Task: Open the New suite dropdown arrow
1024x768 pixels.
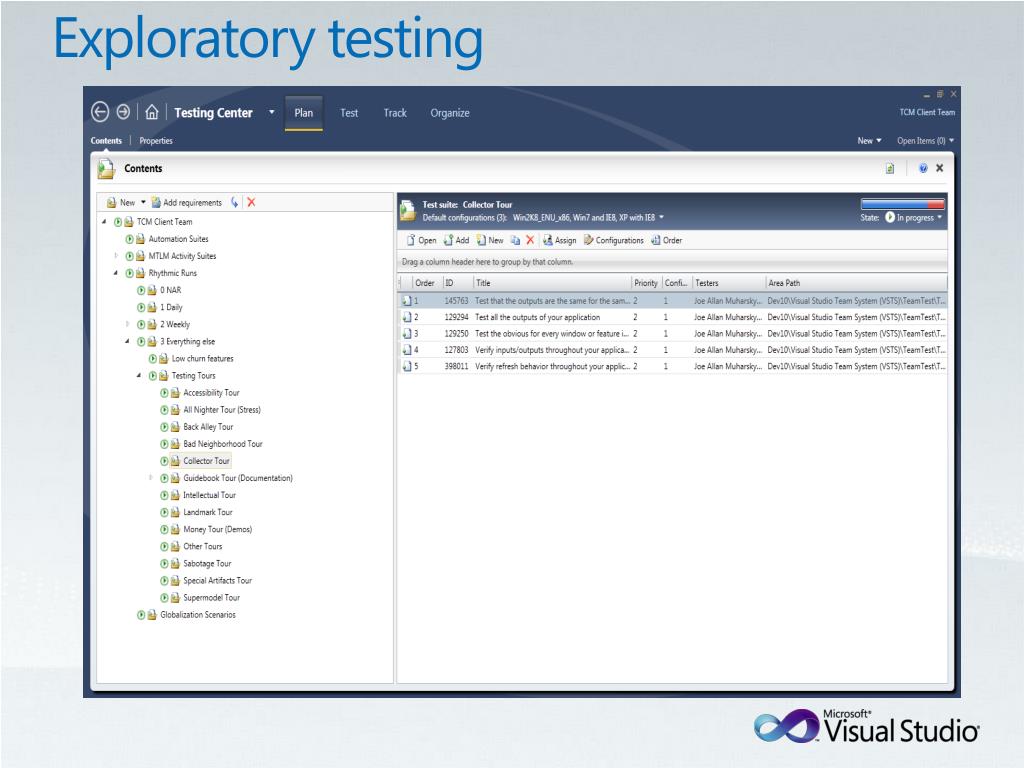Action: click(x=143, y=202)
